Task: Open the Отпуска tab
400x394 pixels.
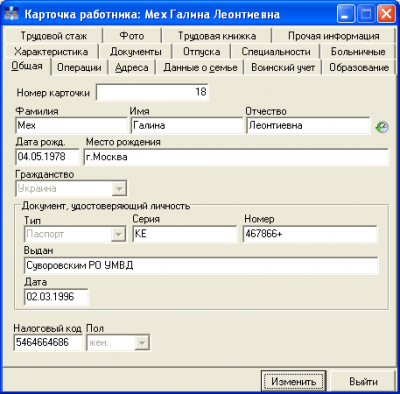Action: point(202,51)
